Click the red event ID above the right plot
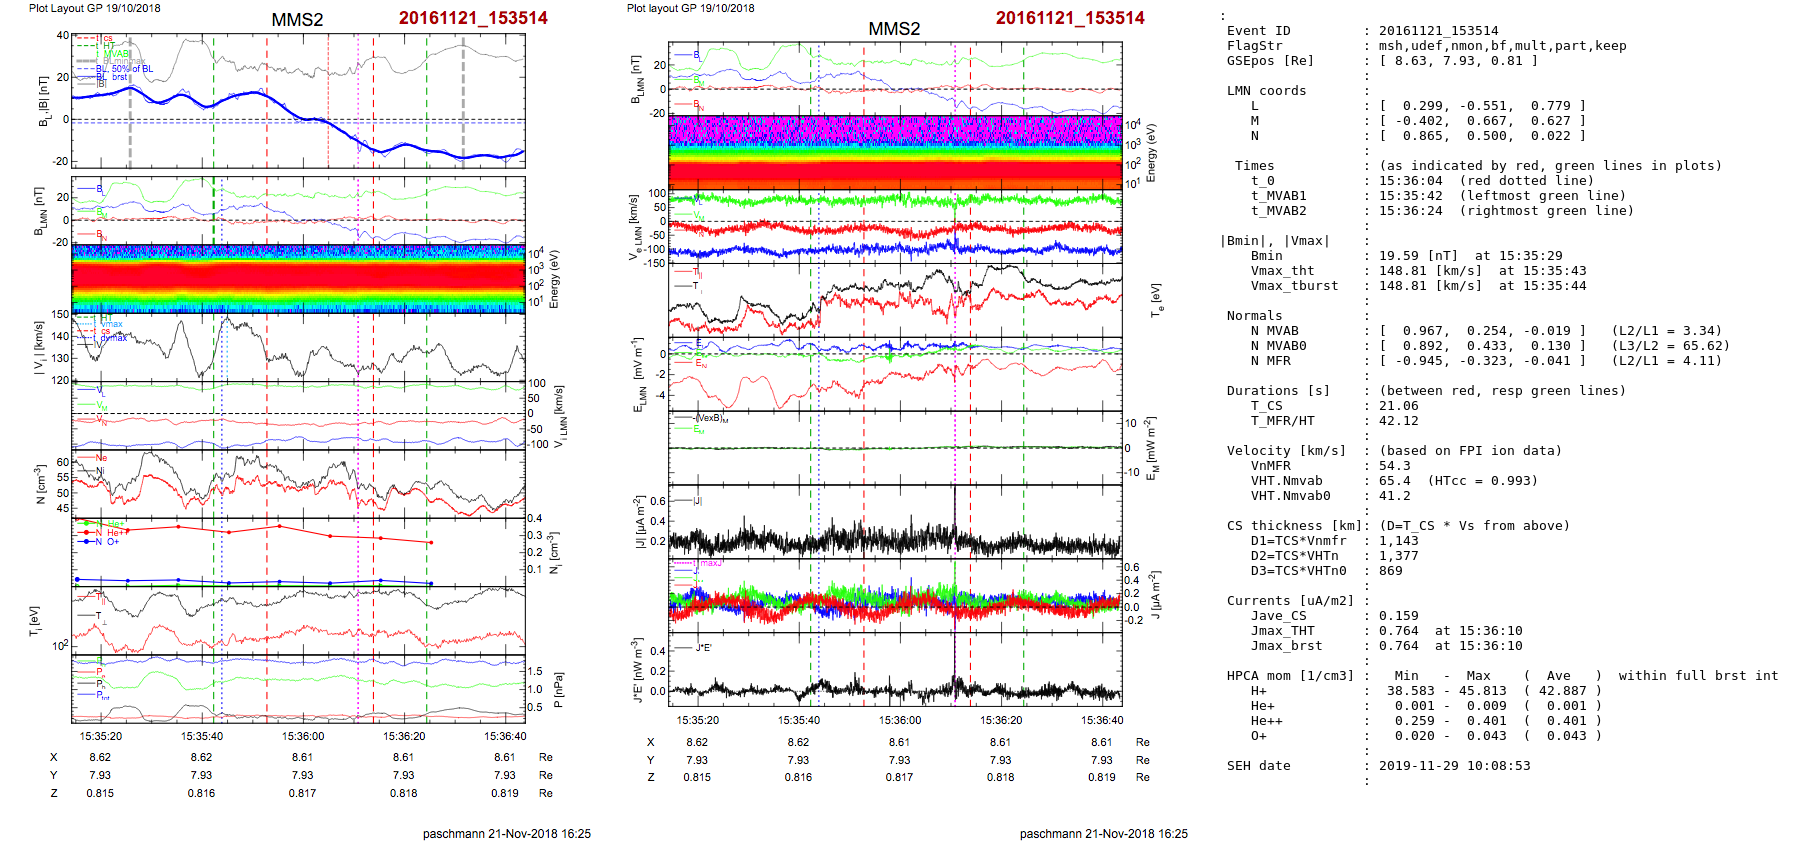The height and width of the screenshot is (841, 1804). [1069, 18]
